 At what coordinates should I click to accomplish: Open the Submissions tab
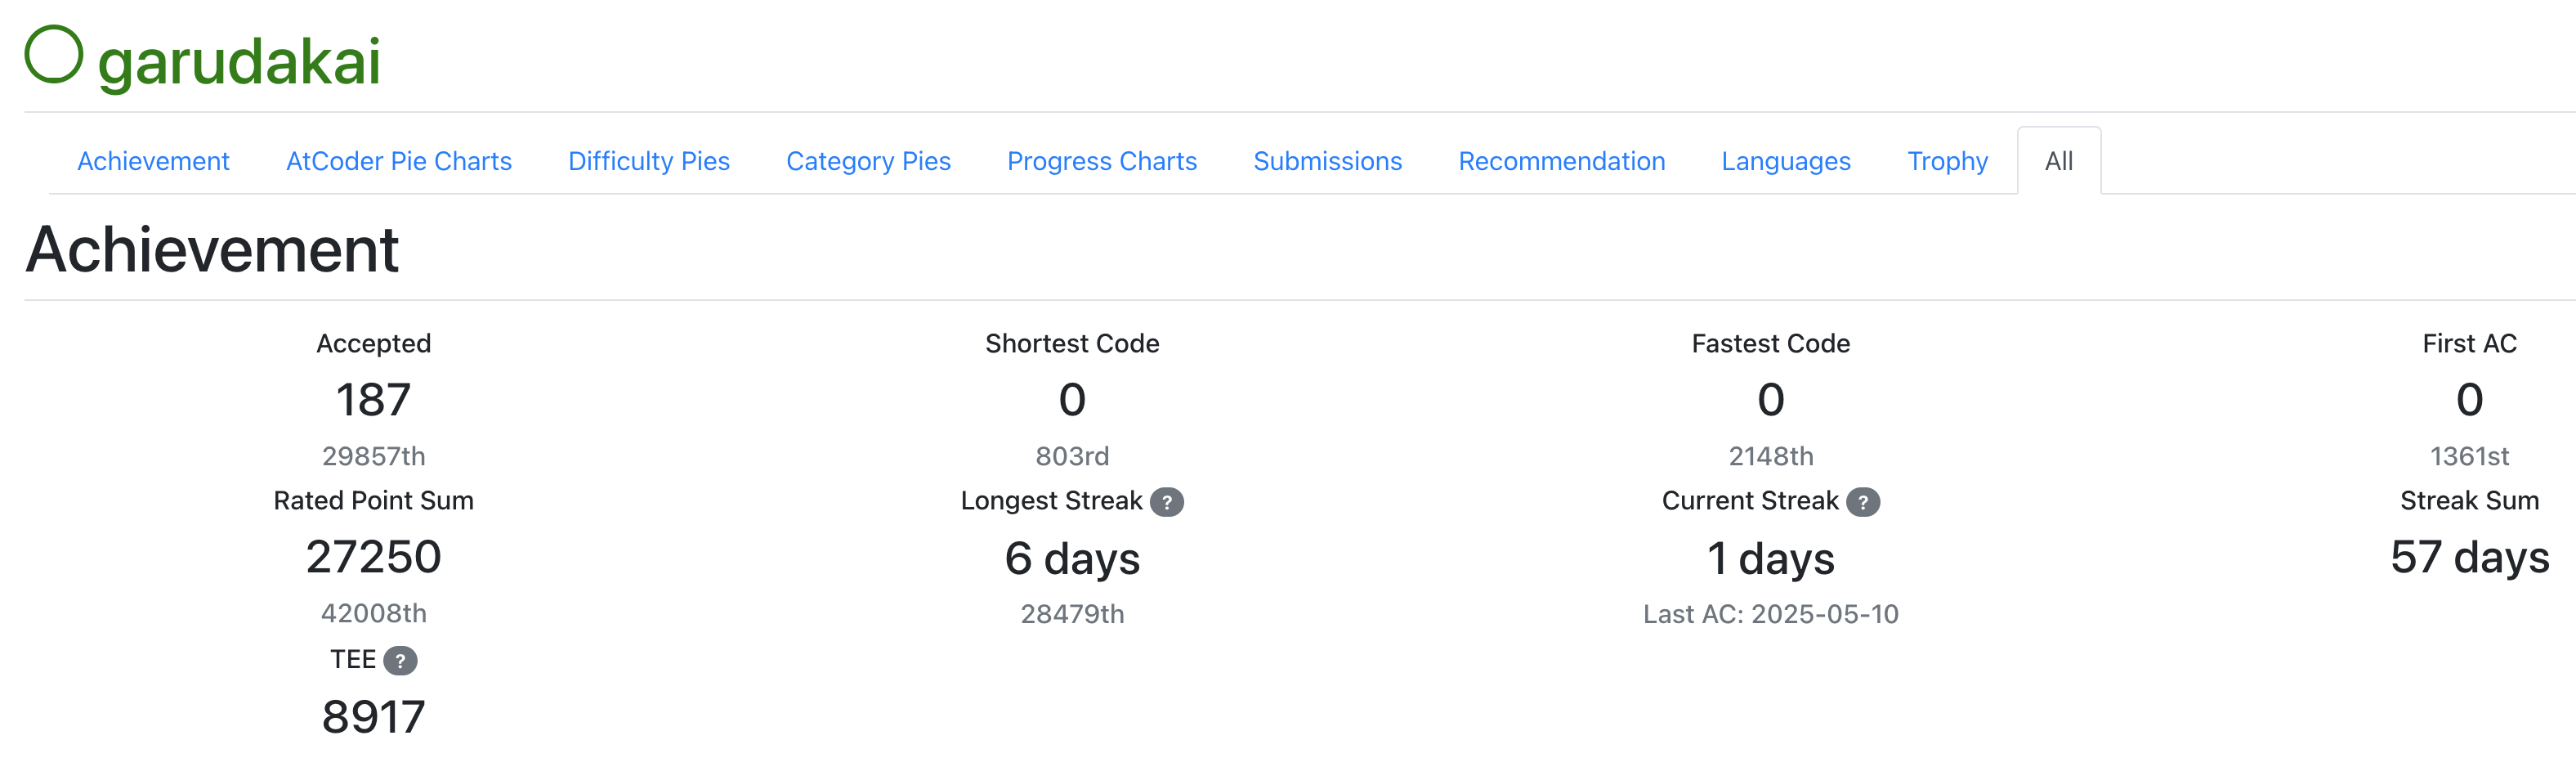[x=1327, y=160]
